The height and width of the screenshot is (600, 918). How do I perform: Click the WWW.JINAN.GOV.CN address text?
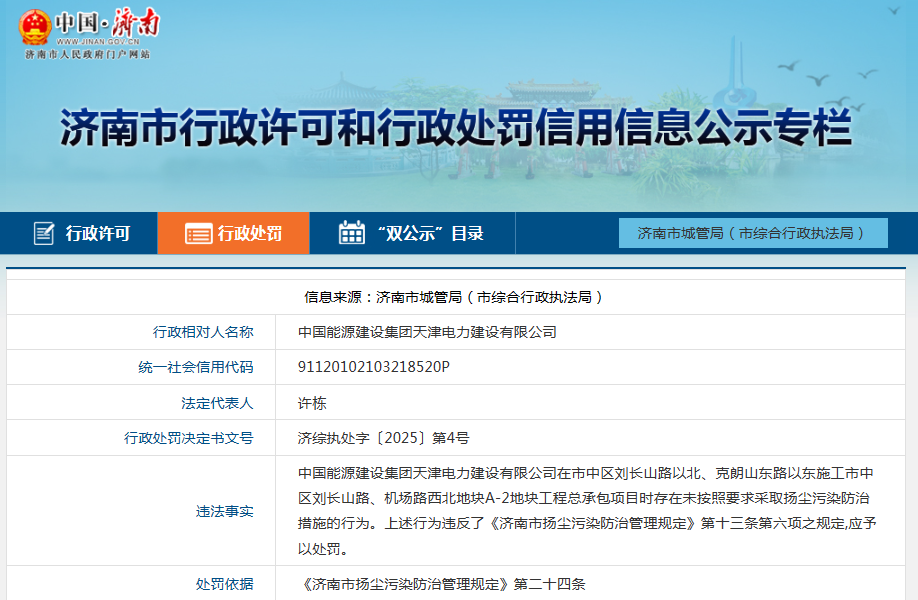pyautogui.click(x=98, y=42)
